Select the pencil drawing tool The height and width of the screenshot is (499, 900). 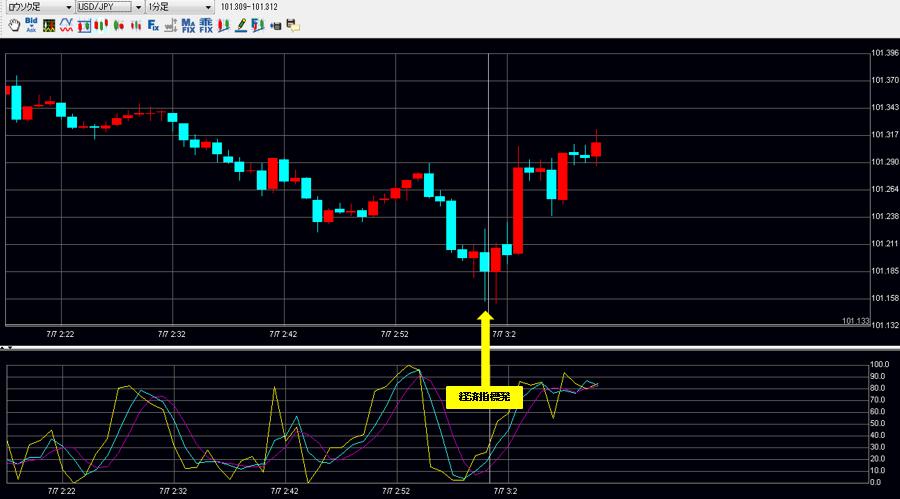[241, 25]
